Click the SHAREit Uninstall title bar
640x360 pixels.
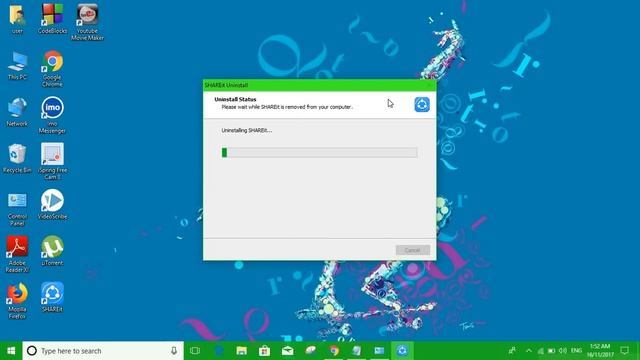pos(320,85)
